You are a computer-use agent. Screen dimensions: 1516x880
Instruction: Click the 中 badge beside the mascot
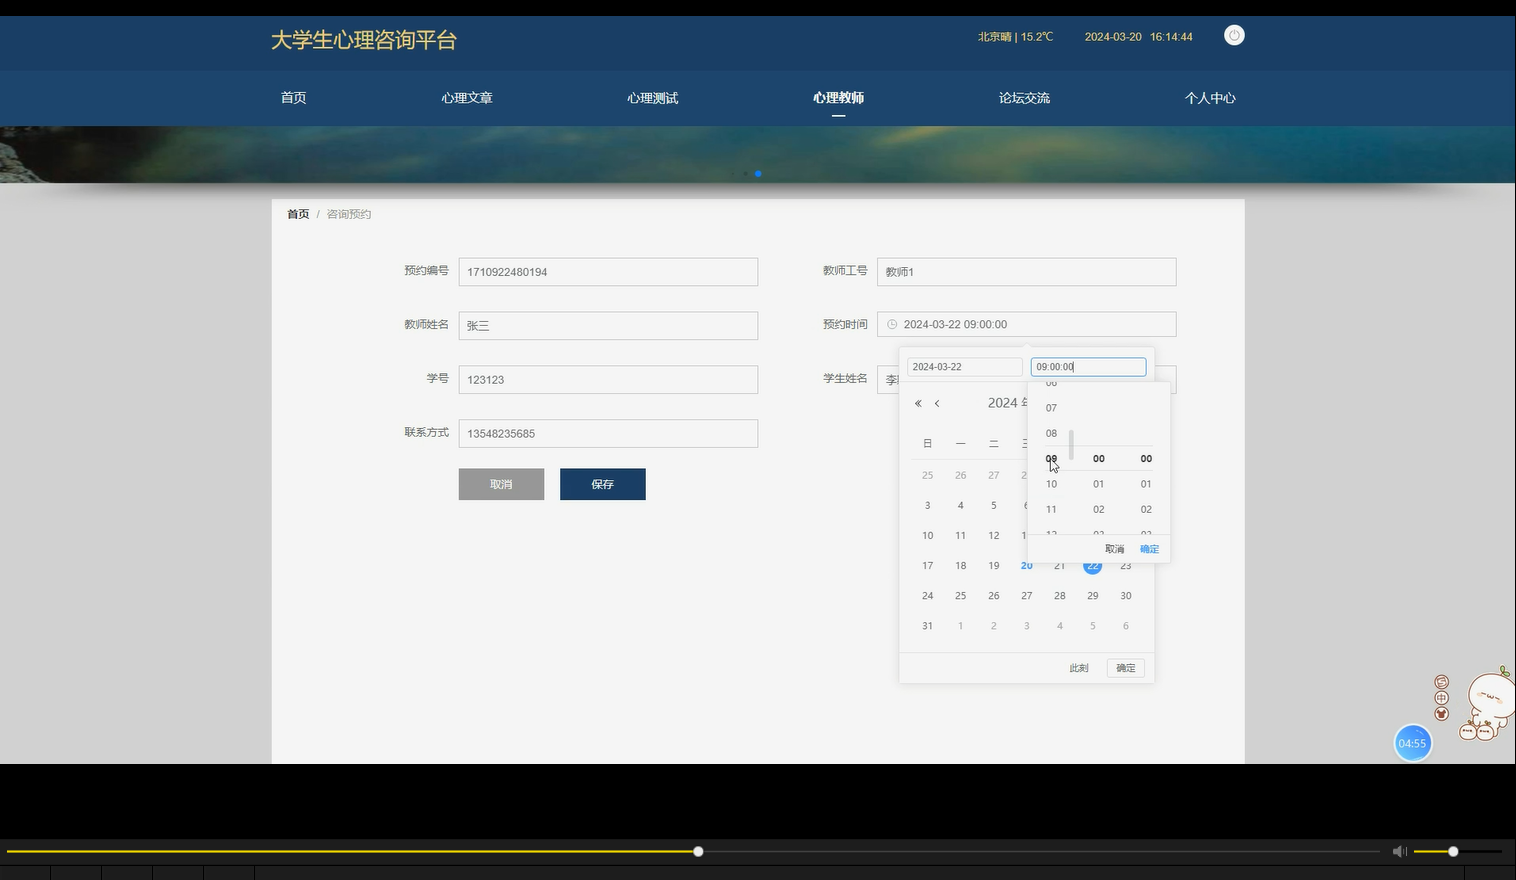pyautogui.click(x=1440, y=697)
